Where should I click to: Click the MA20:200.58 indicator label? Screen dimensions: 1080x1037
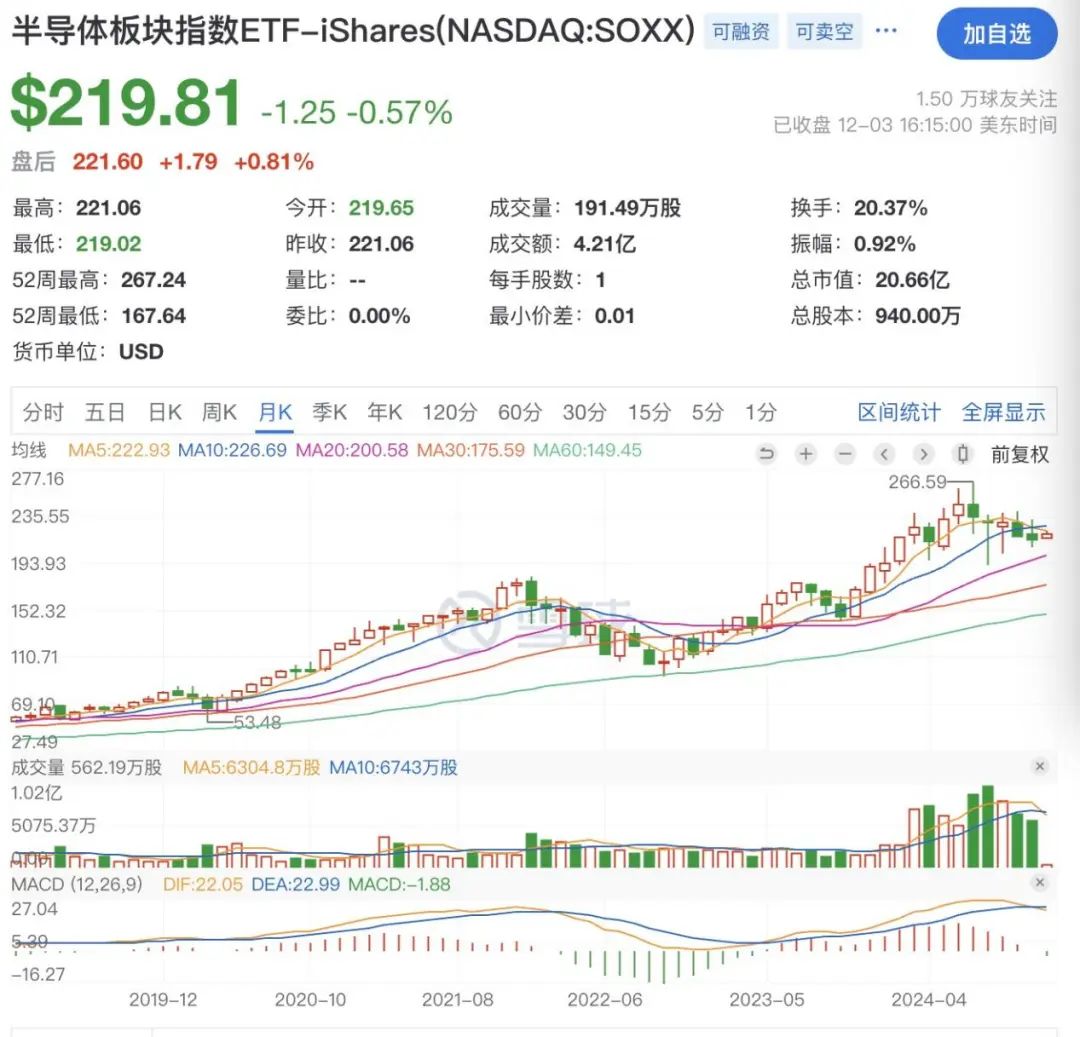352,450
